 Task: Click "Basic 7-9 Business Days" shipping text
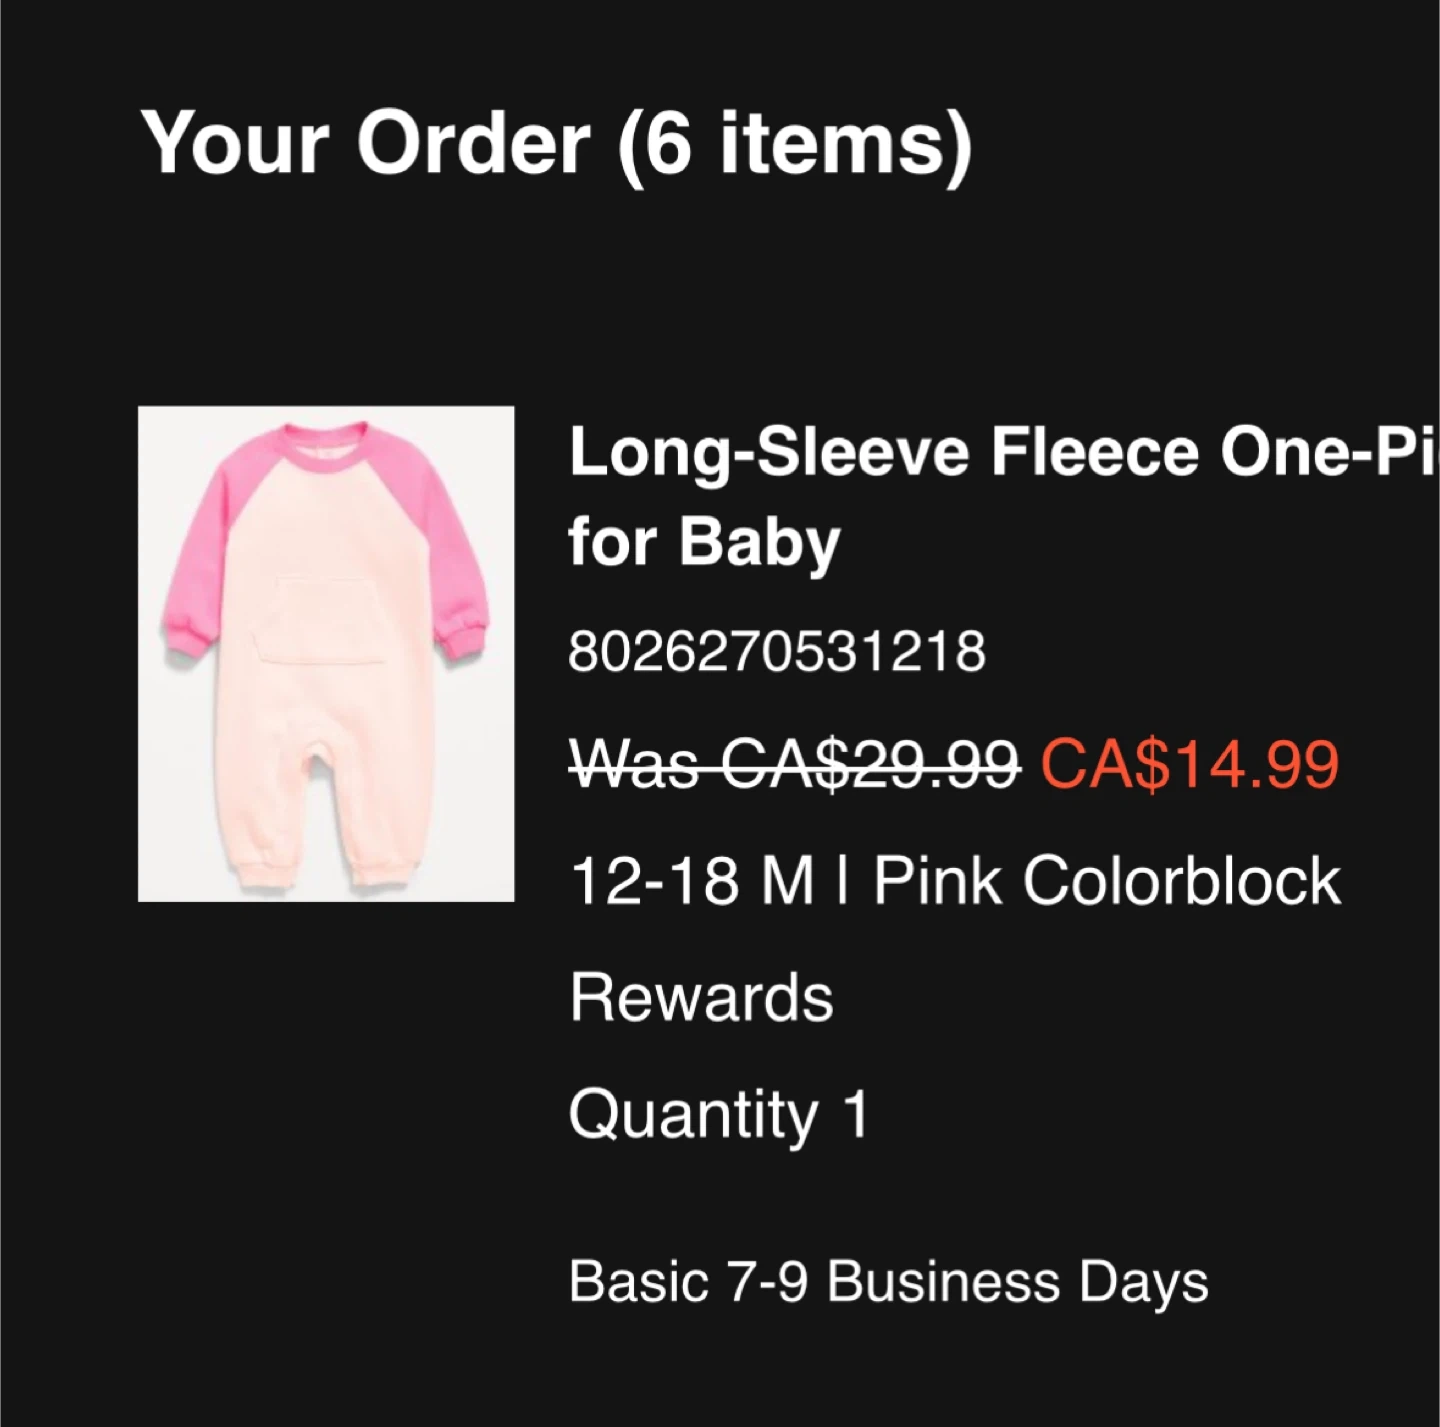pos(888,1282)
